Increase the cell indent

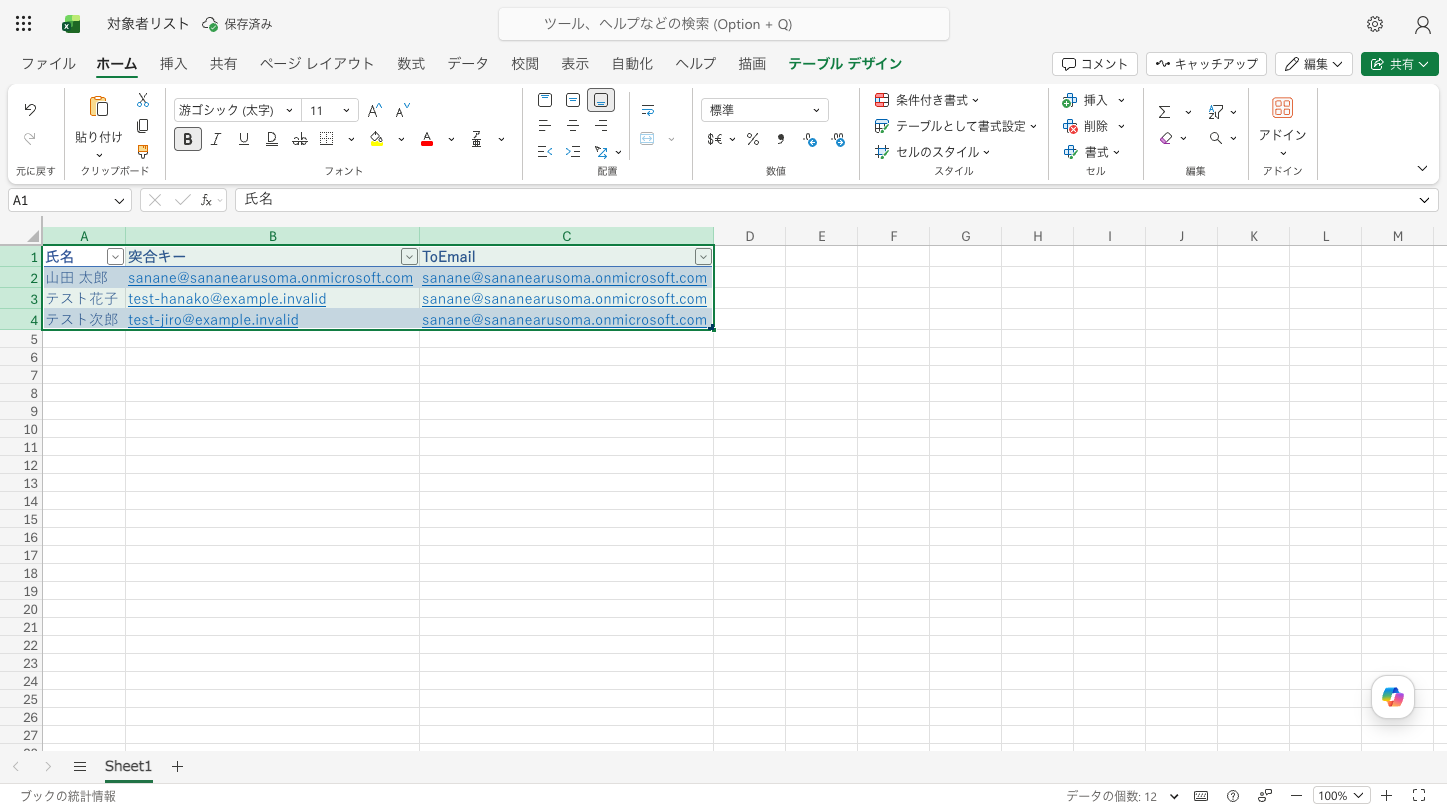(x=573, y=152)
